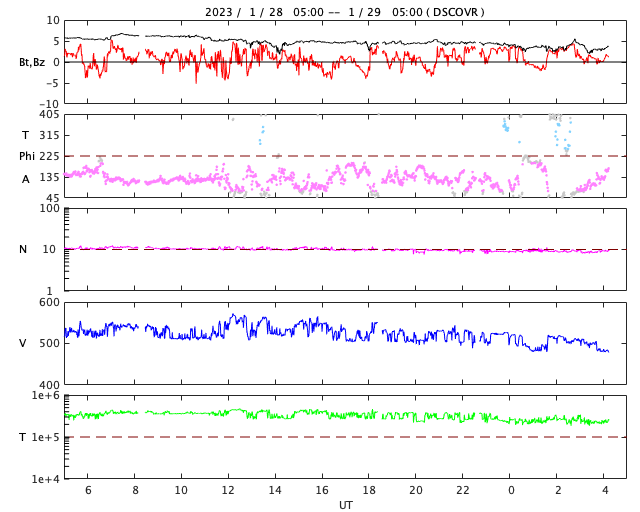Screen dimensions: 640x512
Task: Click the x-axis hour label 16
Action: (322, 490)
